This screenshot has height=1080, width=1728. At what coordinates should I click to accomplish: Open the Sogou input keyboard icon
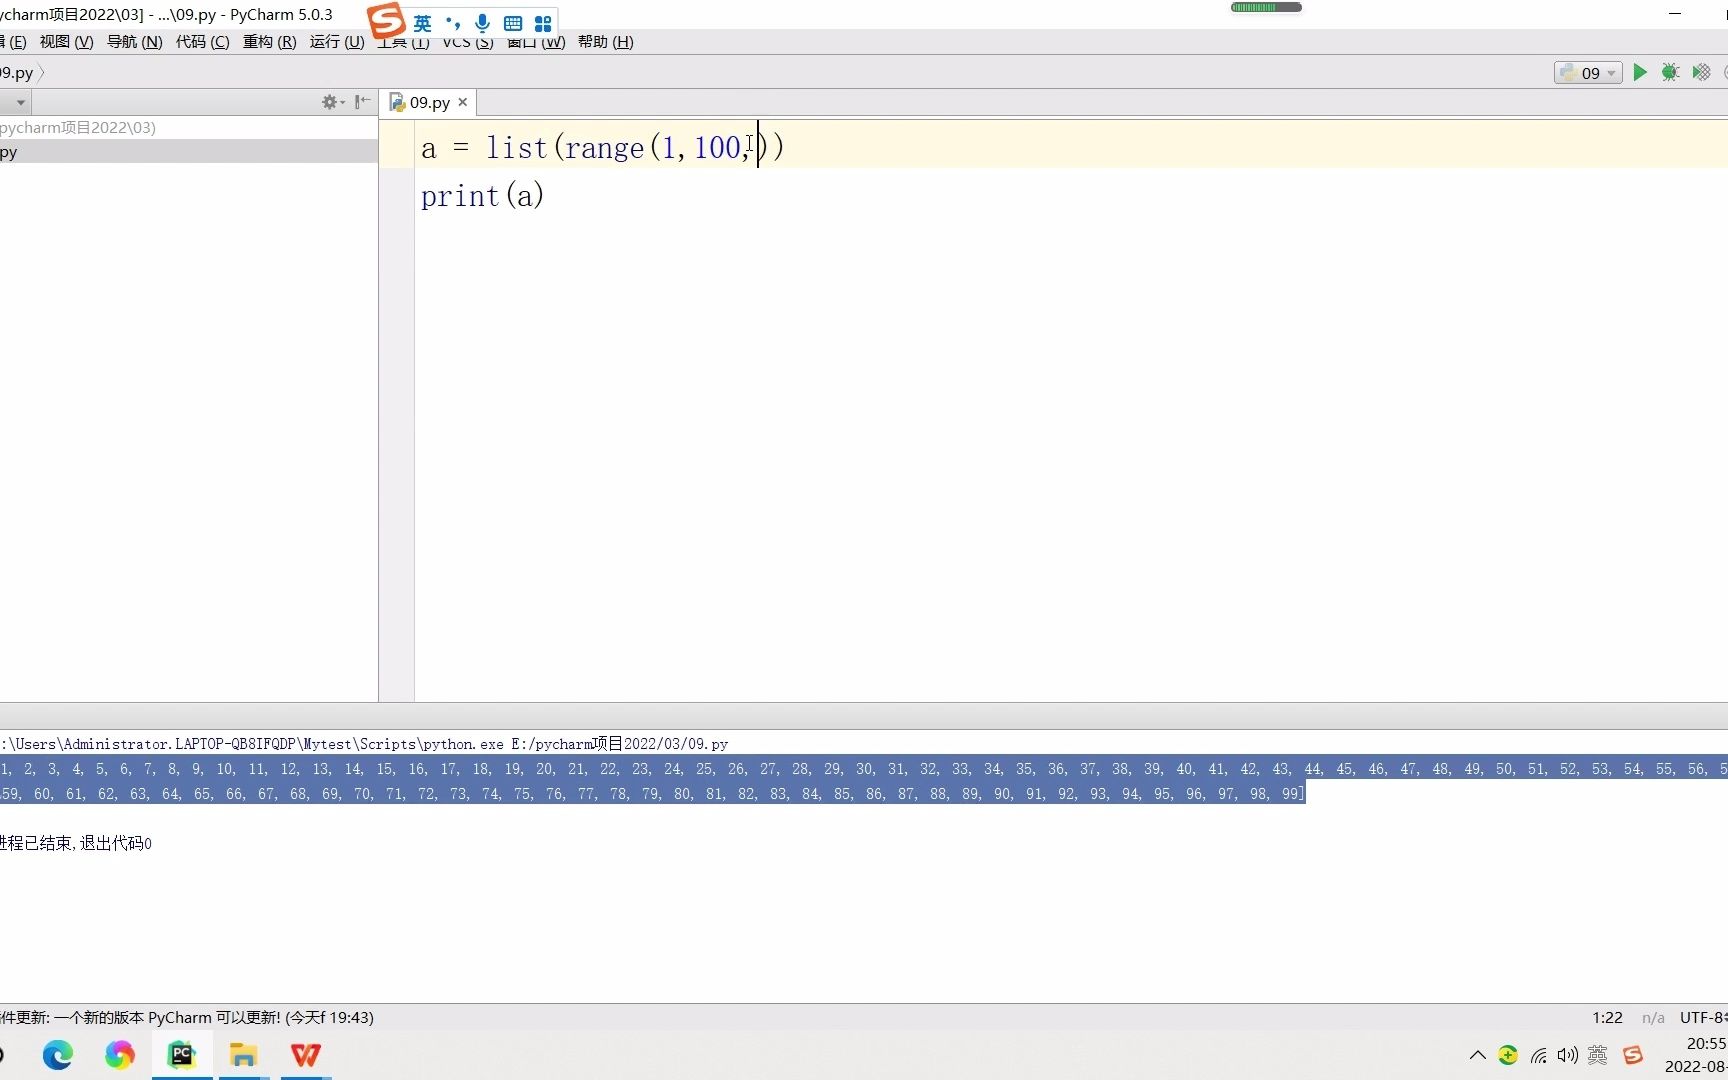point(513,23)
